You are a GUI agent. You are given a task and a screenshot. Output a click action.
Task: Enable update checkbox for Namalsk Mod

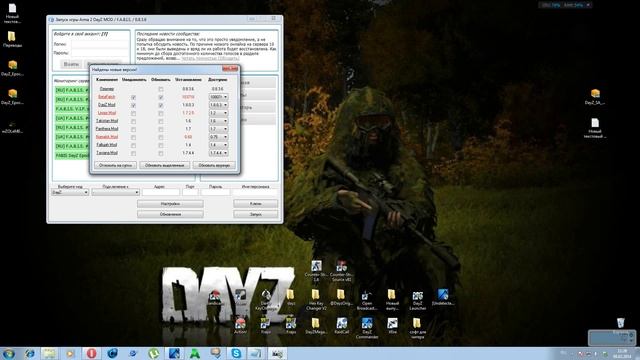pyautogui.click(x=161, y=137)
